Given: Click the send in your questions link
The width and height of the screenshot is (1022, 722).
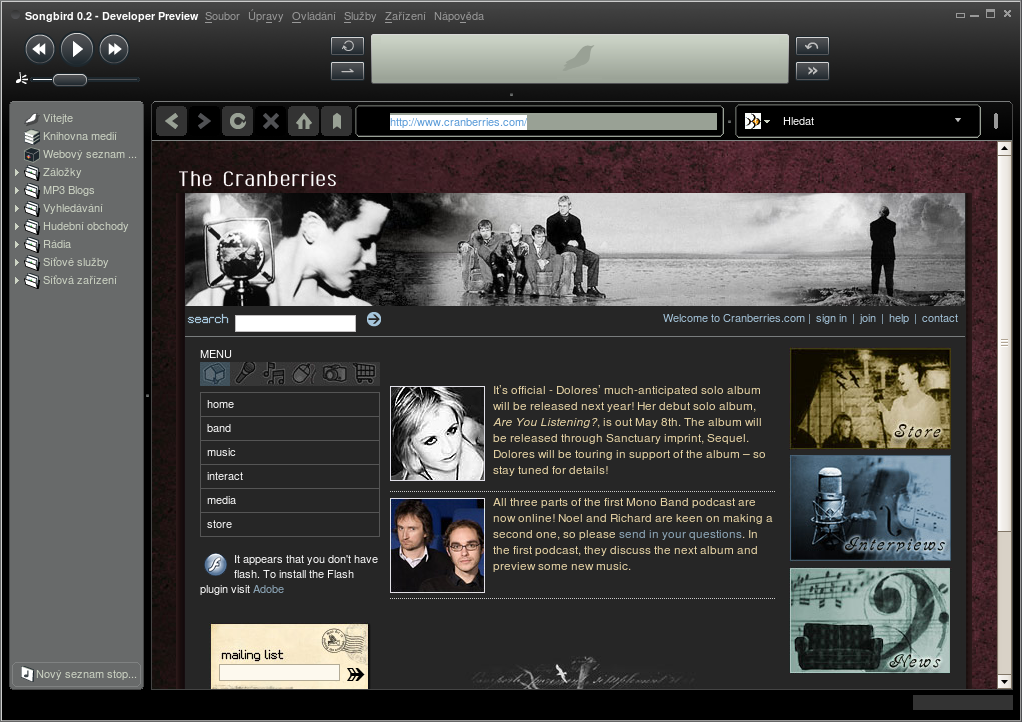Looking at the screenshot, I should click(x=680, y=534).
